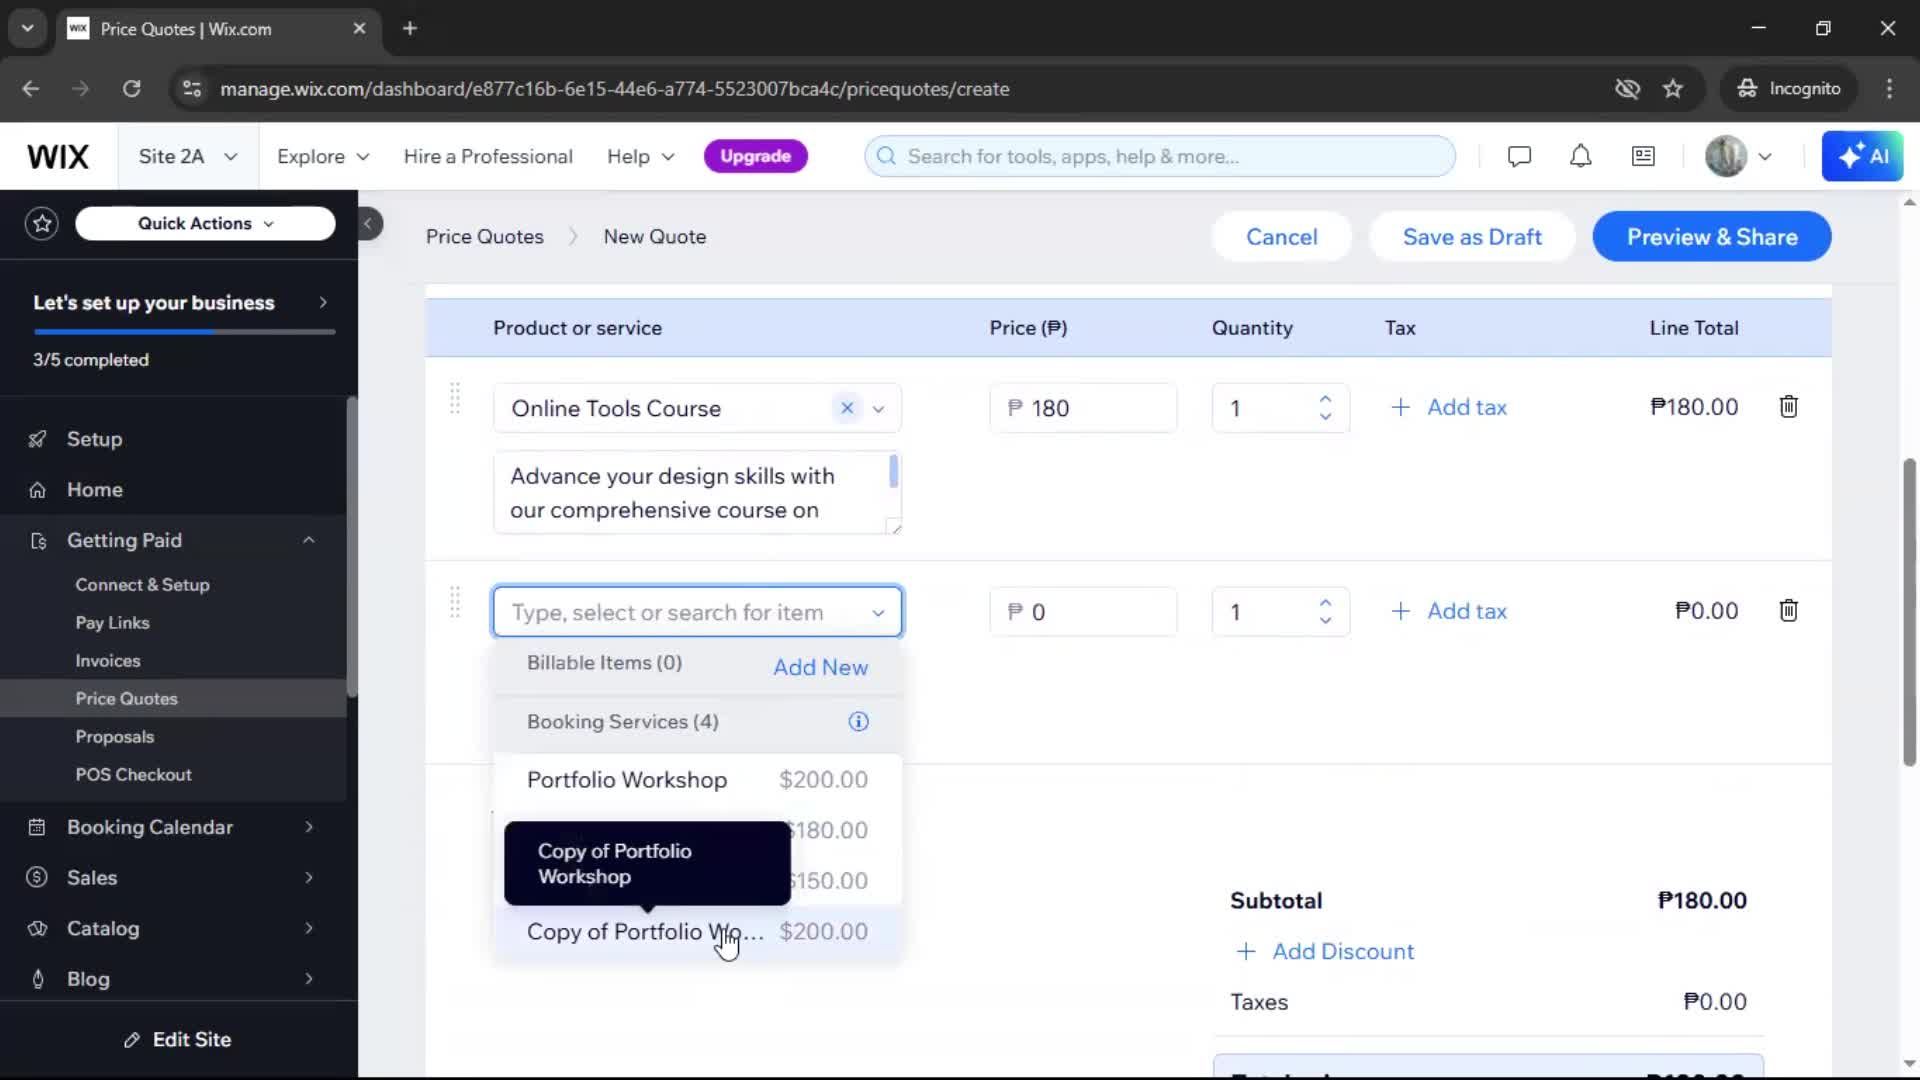This screenshot has width=1920, height=1080.
Task: Open Let's set up your business
Action: [179, 303]
